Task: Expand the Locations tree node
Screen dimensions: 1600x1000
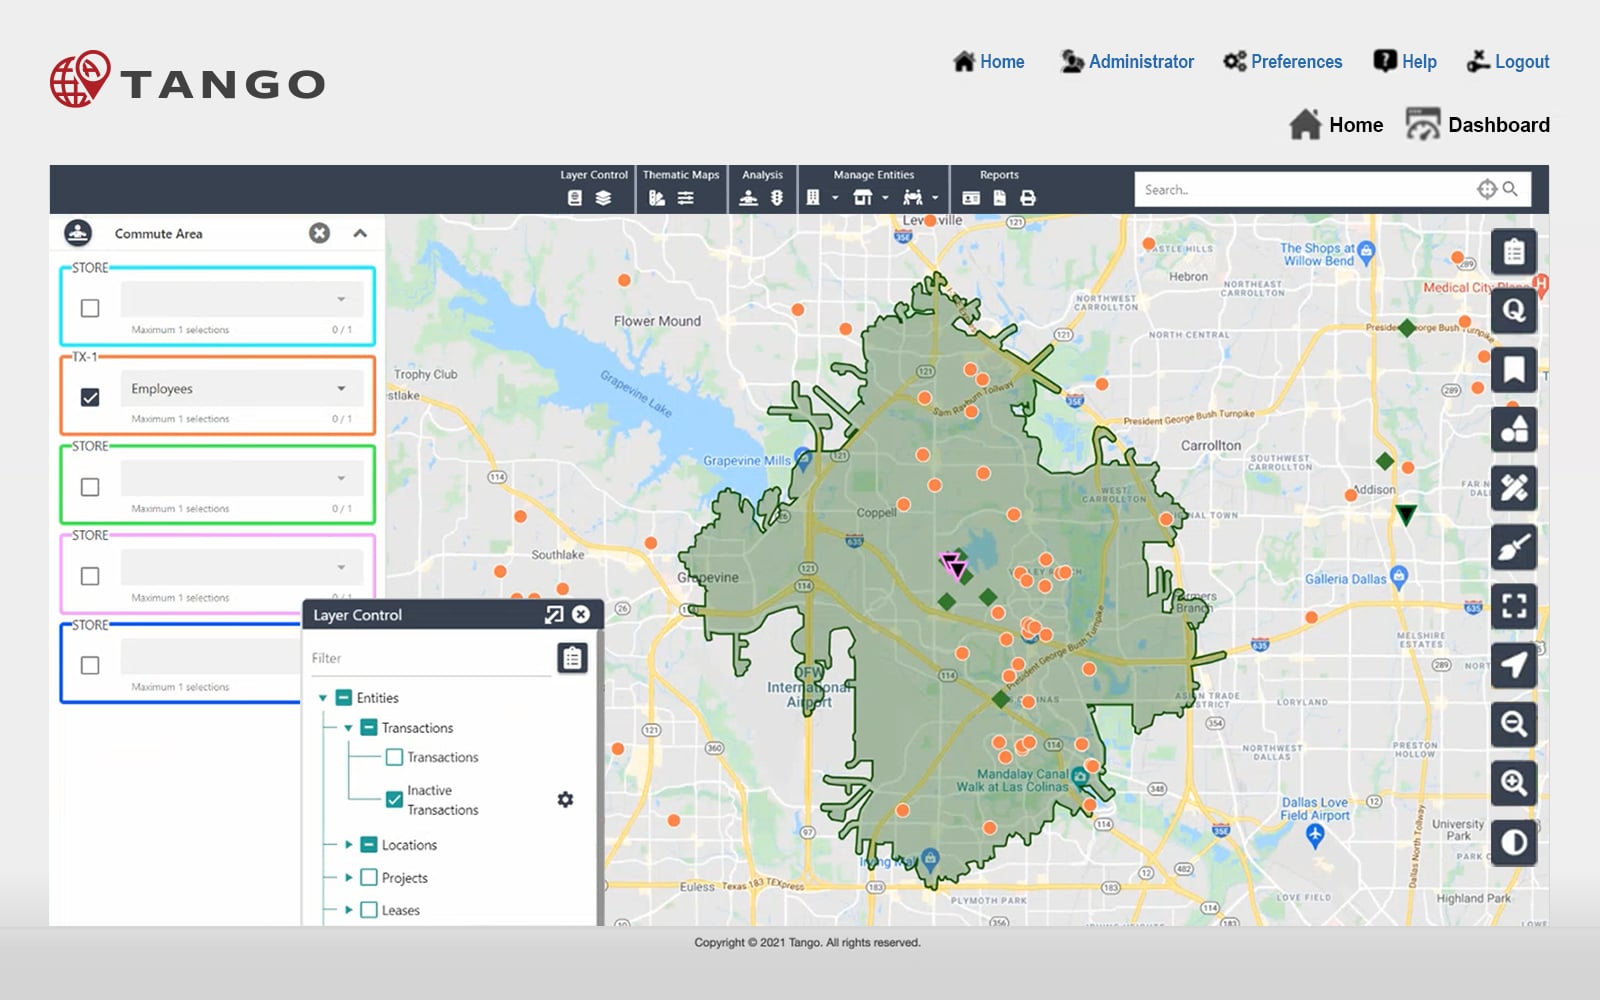Action: pyautogui.click(x=349, y=845)
